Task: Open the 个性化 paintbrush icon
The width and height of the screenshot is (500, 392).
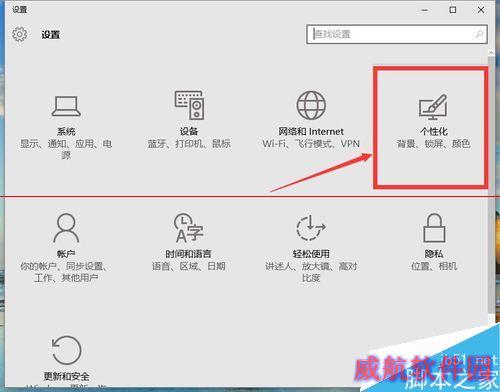Action: click(x=433, y=107)
